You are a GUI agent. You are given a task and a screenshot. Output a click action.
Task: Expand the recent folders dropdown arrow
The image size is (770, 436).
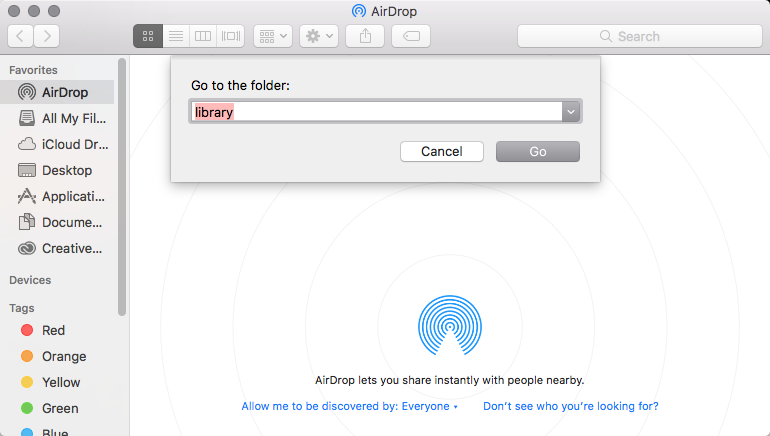coord(571,112)
